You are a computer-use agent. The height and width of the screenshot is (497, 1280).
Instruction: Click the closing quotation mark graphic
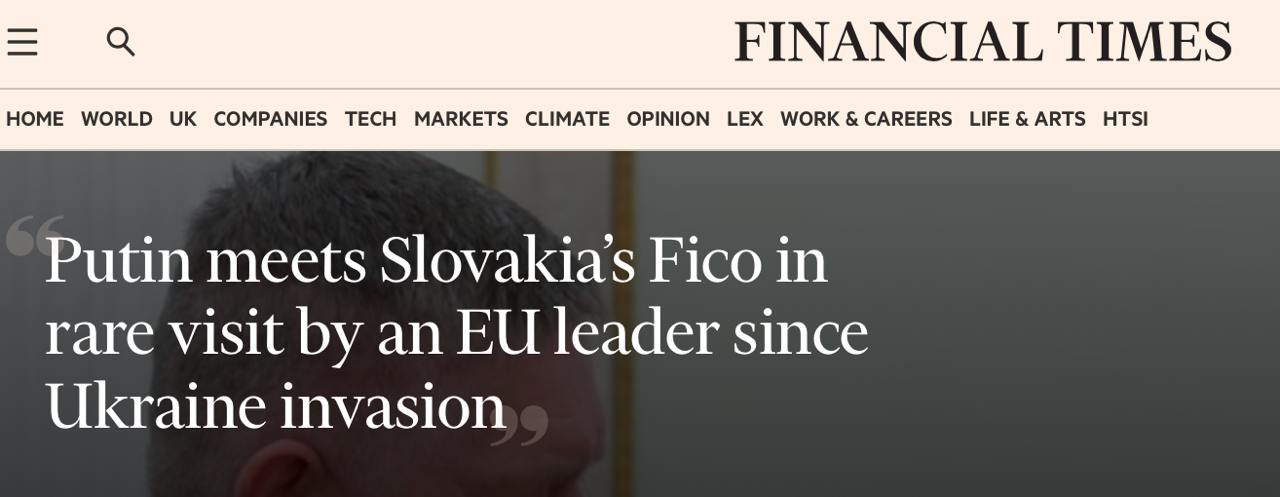click(520, 424)
